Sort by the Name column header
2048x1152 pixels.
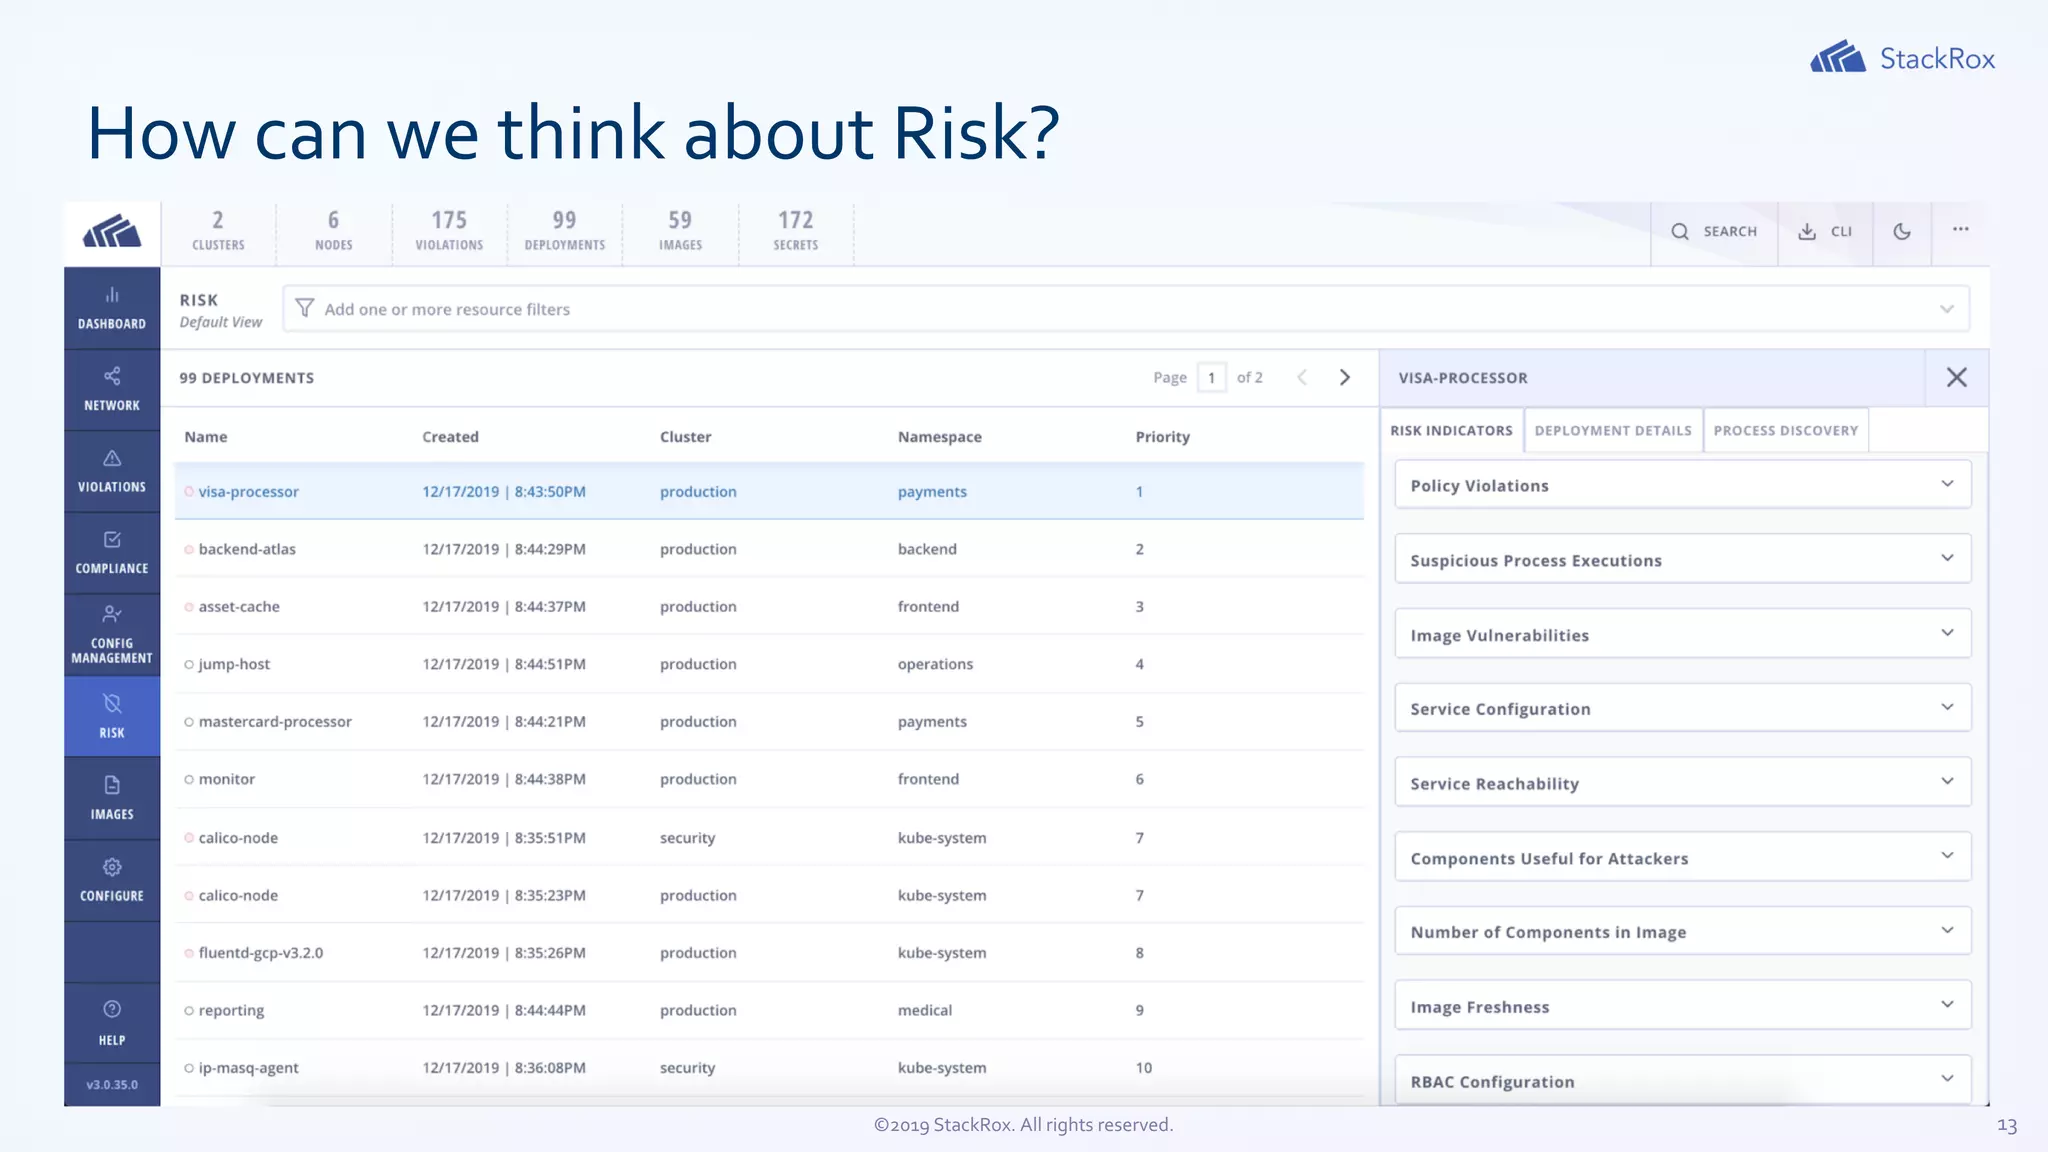206,436
